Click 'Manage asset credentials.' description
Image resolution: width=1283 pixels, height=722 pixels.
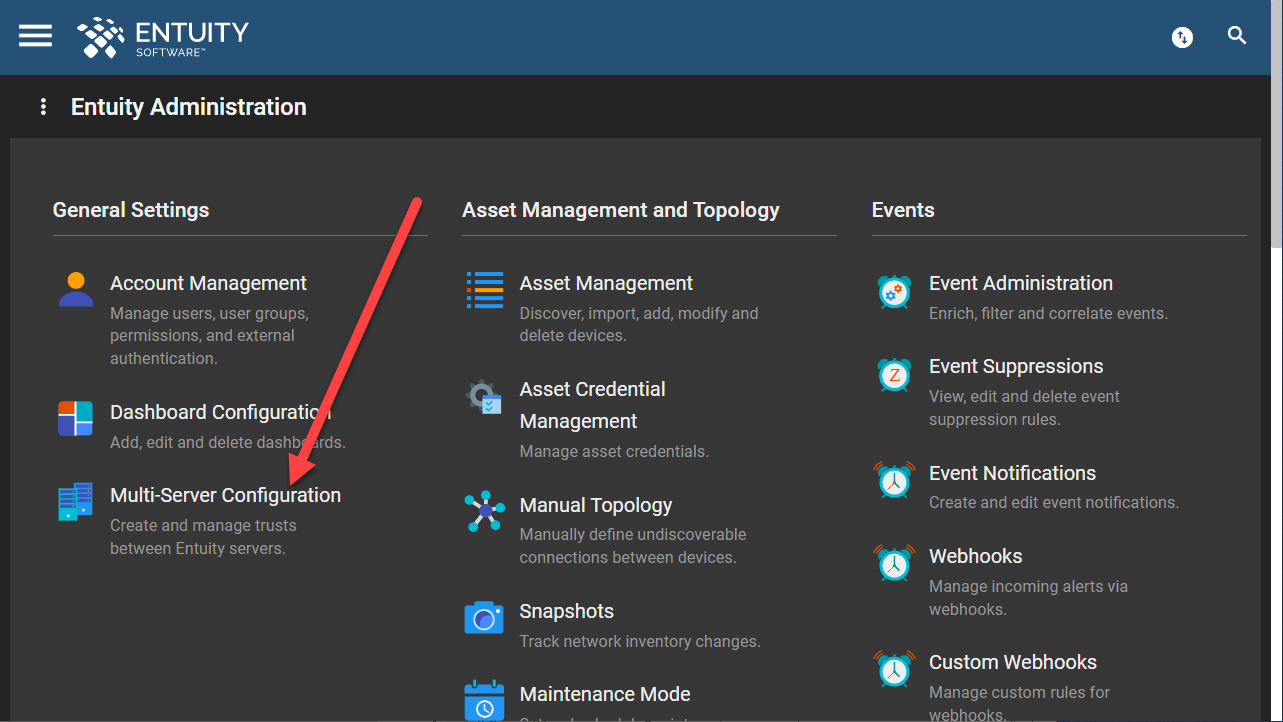[x=614, y=451]
